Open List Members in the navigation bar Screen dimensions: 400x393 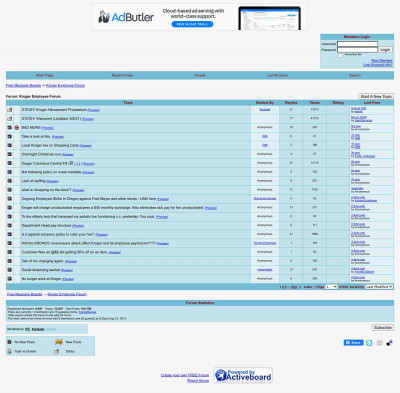point(277,75)
